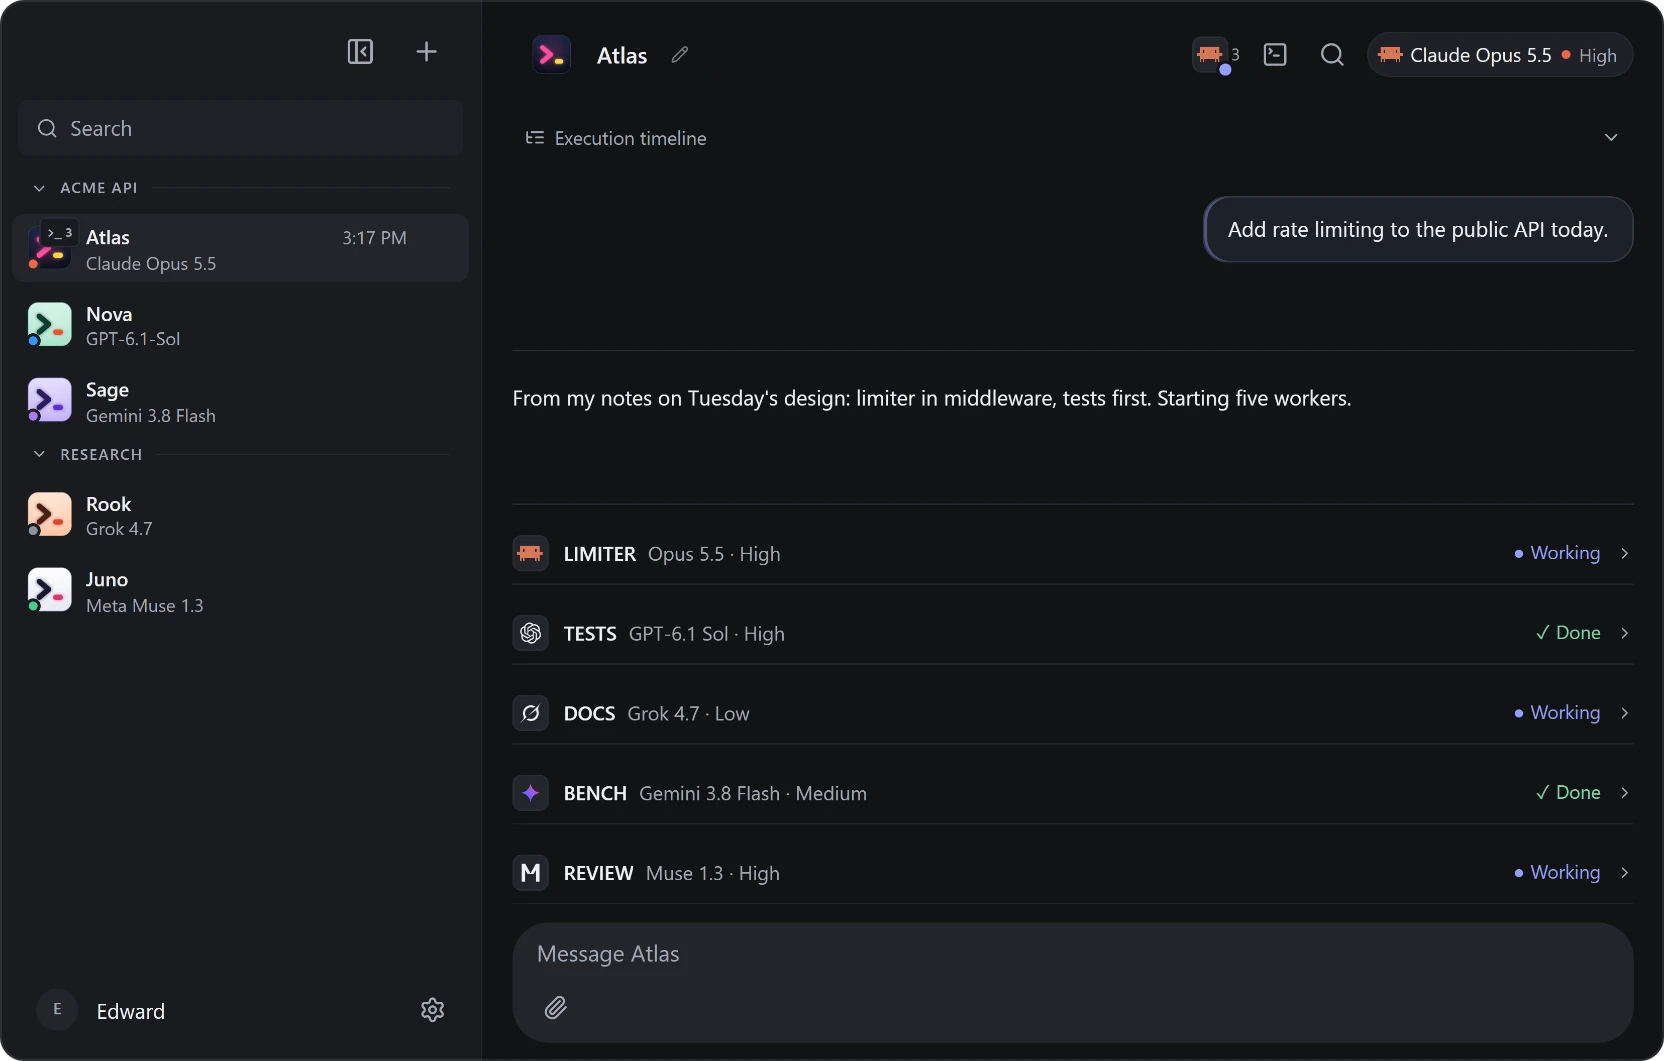This screenshot has width=1664, height=1061.
Task: Click the 3:17 PM timestamp
Action: pos(374,238)
